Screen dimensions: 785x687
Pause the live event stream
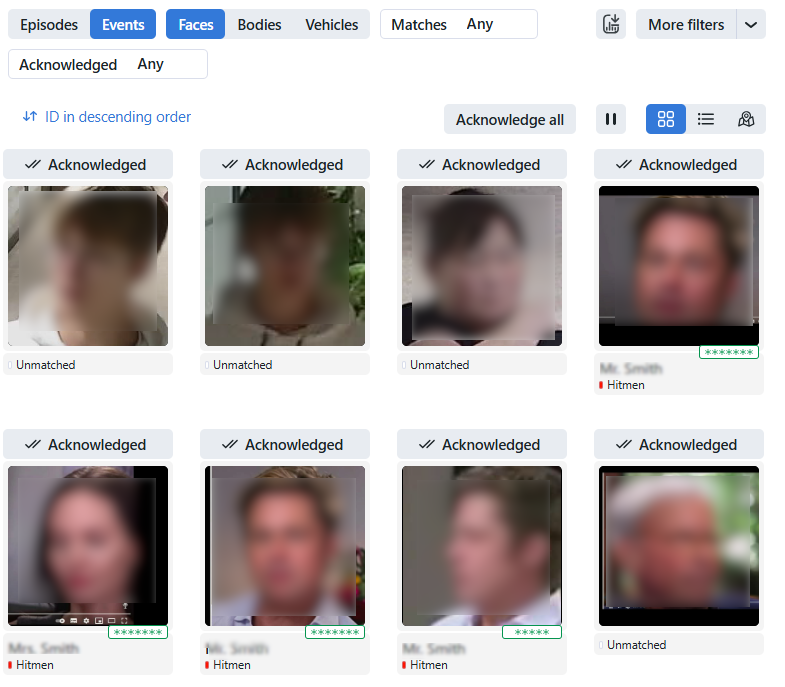point(611,119)
